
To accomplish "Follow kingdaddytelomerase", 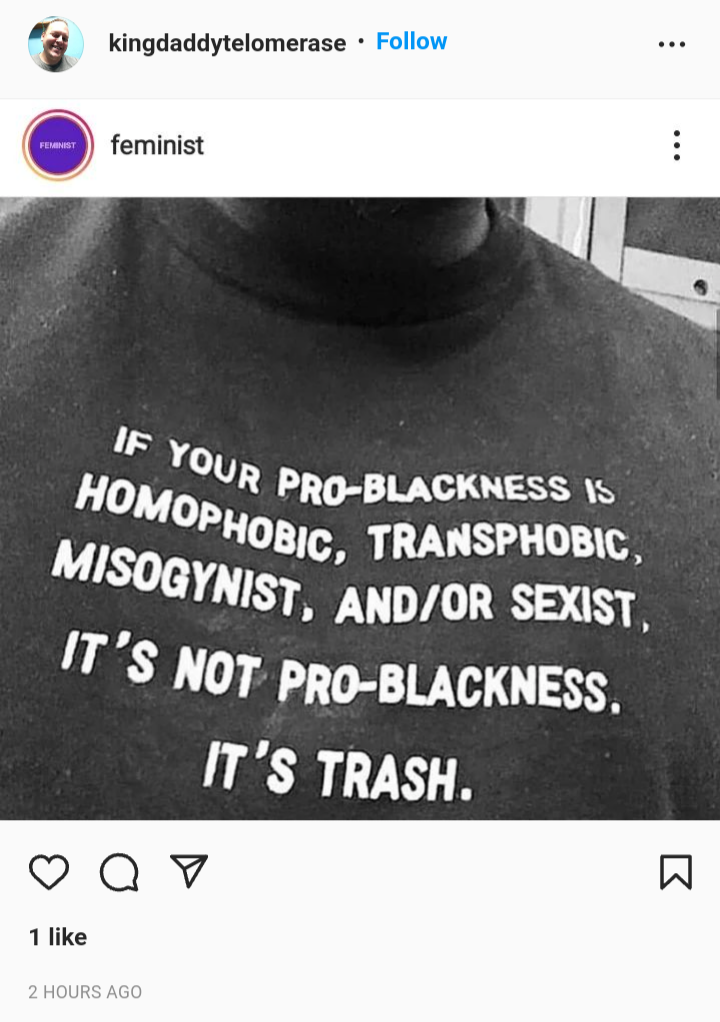I will point(411,41).
